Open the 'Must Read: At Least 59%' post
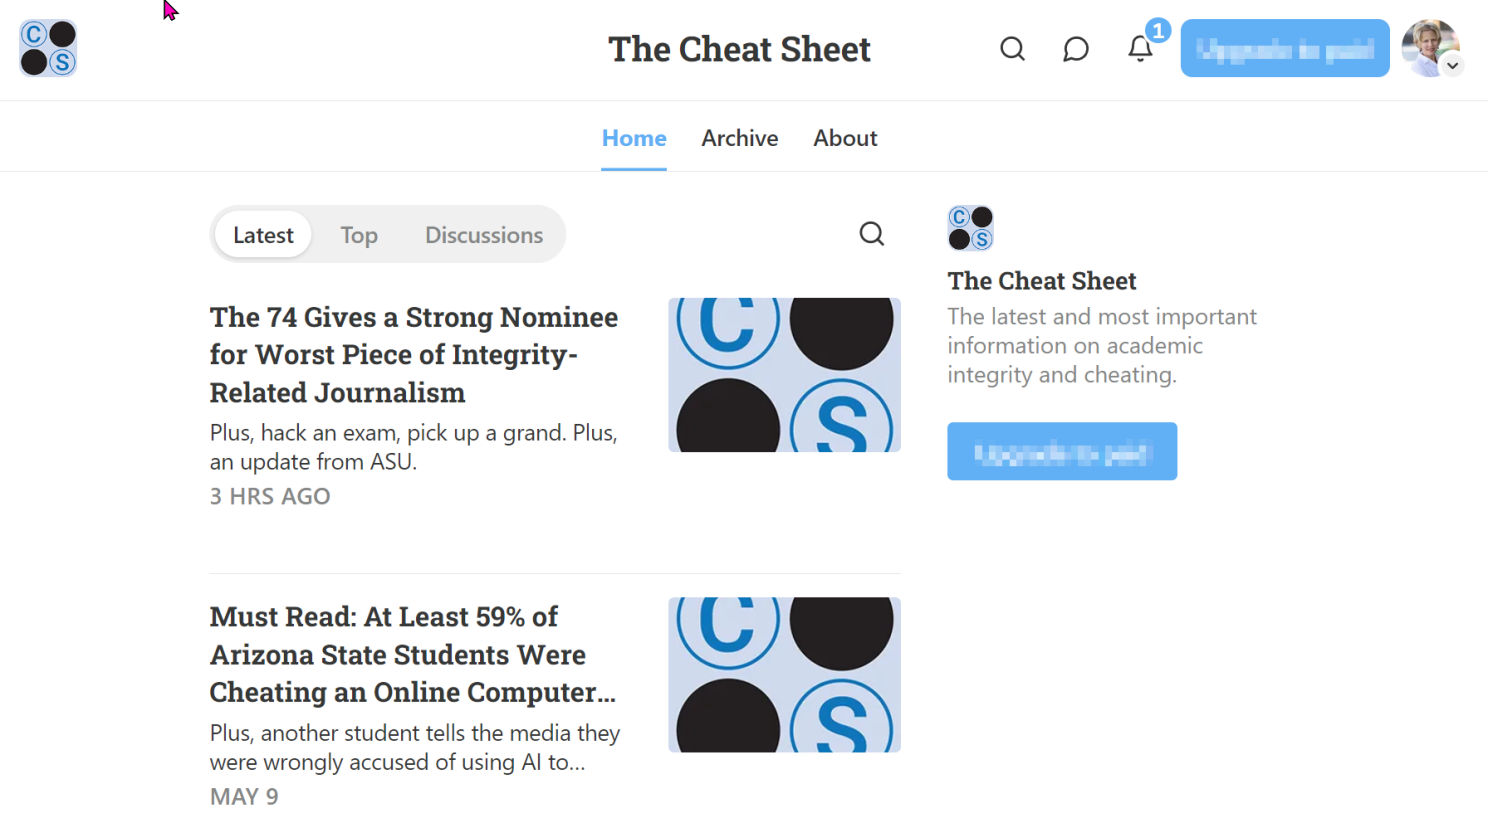Viewport: 1488px width, 818px height. coord(412,654)
